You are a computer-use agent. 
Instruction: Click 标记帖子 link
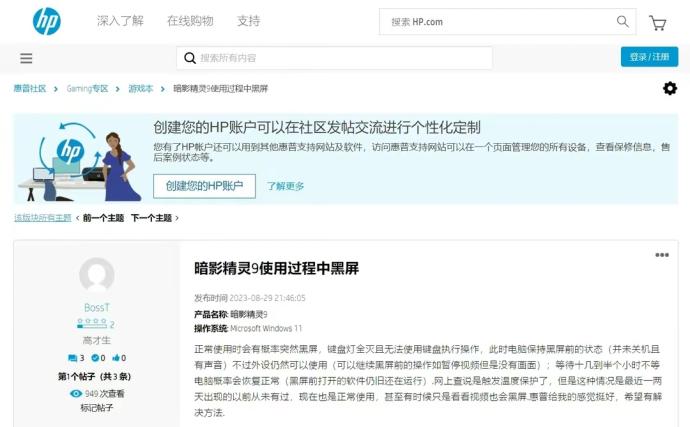[x=97, y=408]
